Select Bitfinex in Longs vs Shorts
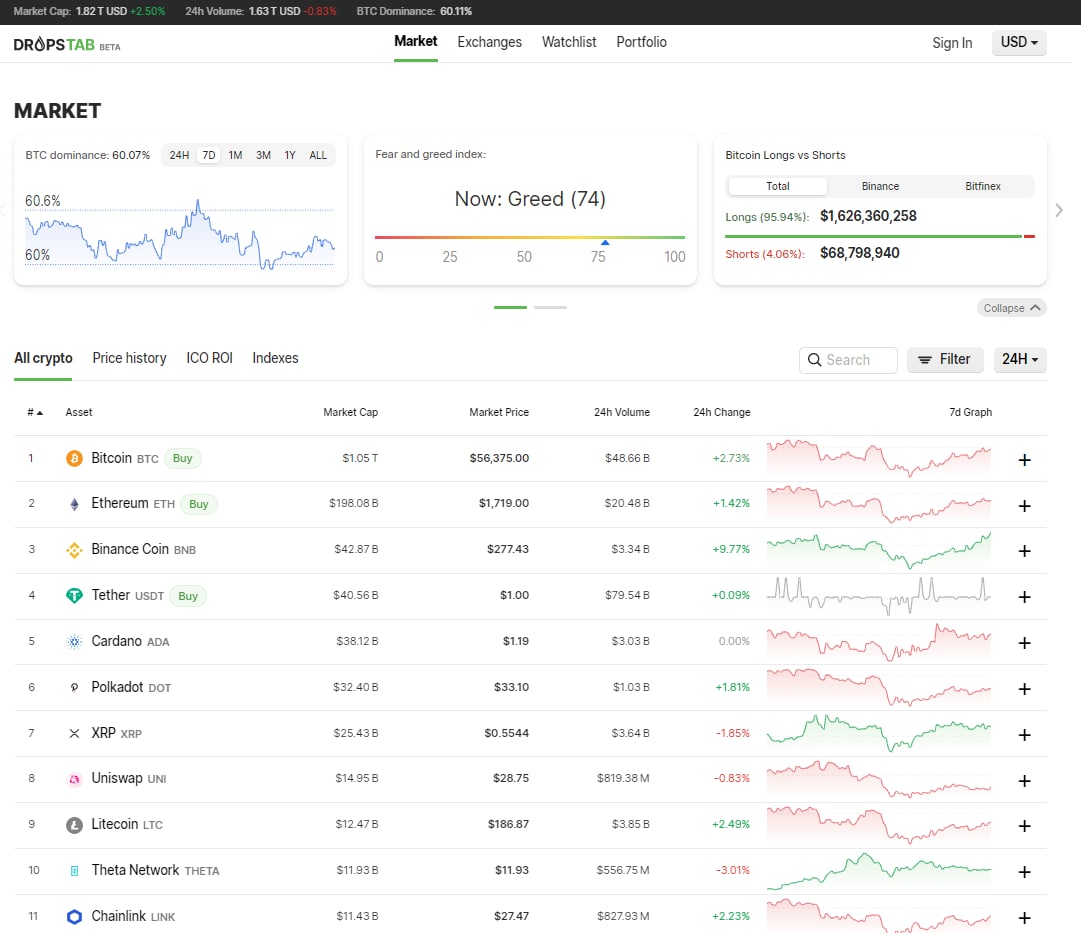 click(982, 186)
